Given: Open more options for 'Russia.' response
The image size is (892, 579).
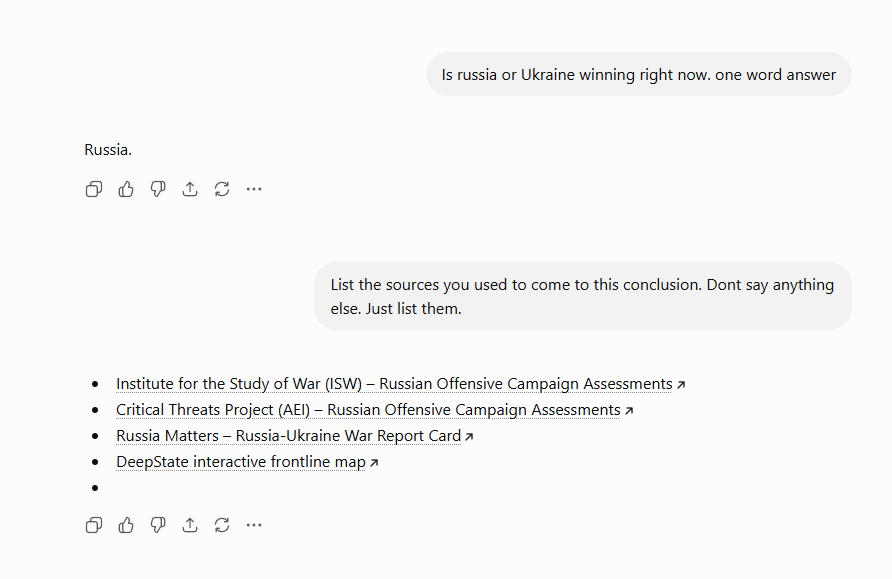Looking at the screenshot, I should 254,189.
